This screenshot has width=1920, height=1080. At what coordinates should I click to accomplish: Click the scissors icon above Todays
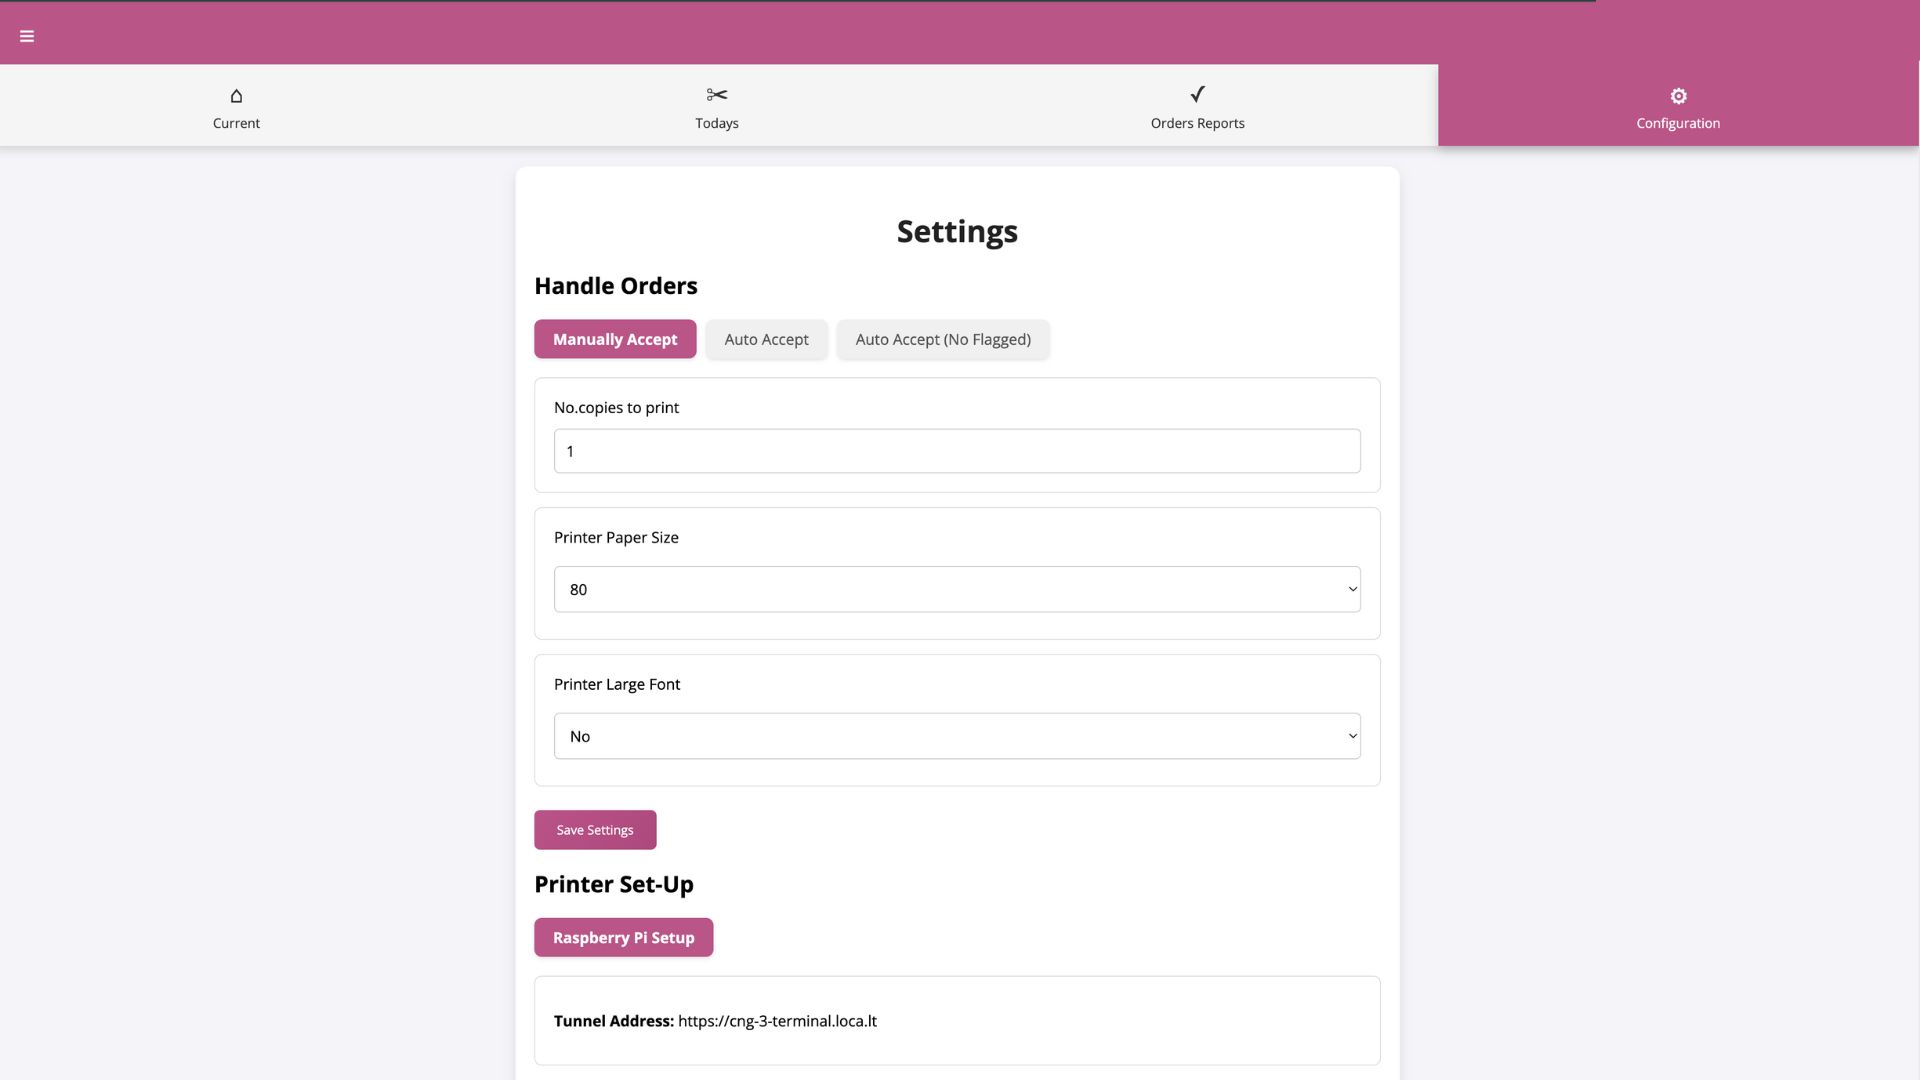tap(716, 95)
